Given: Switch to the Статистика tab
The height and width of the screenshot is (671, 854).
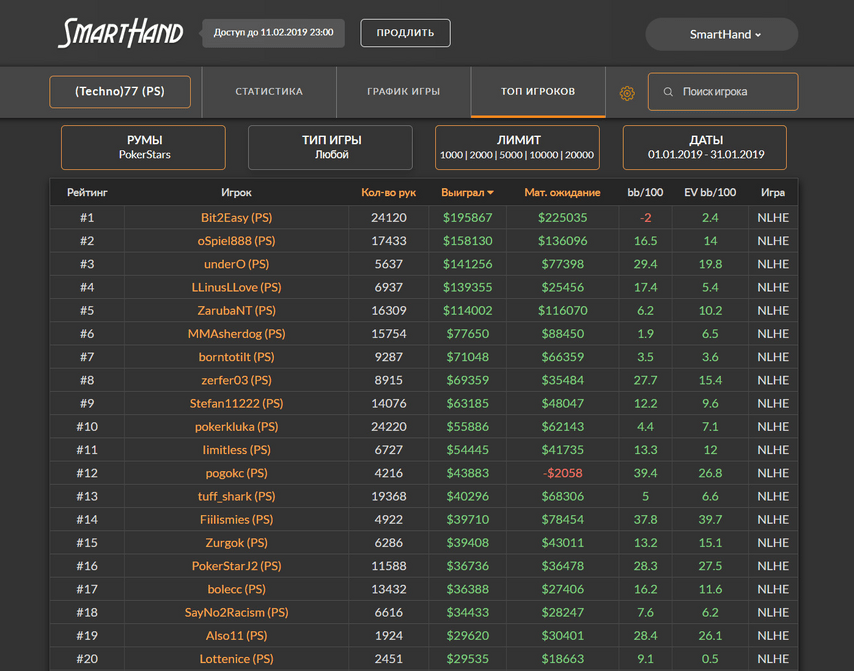Looking at the screenshot, I should 269,92.
